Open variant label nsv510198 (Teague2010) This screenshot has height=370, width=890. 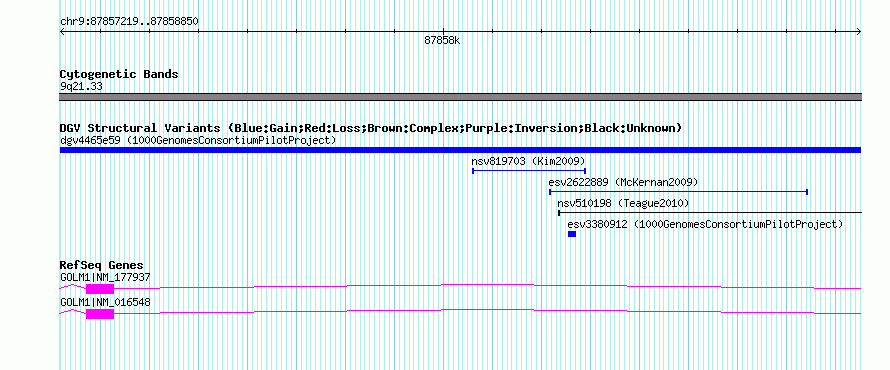pyautogui.click(x=623, y=204)
